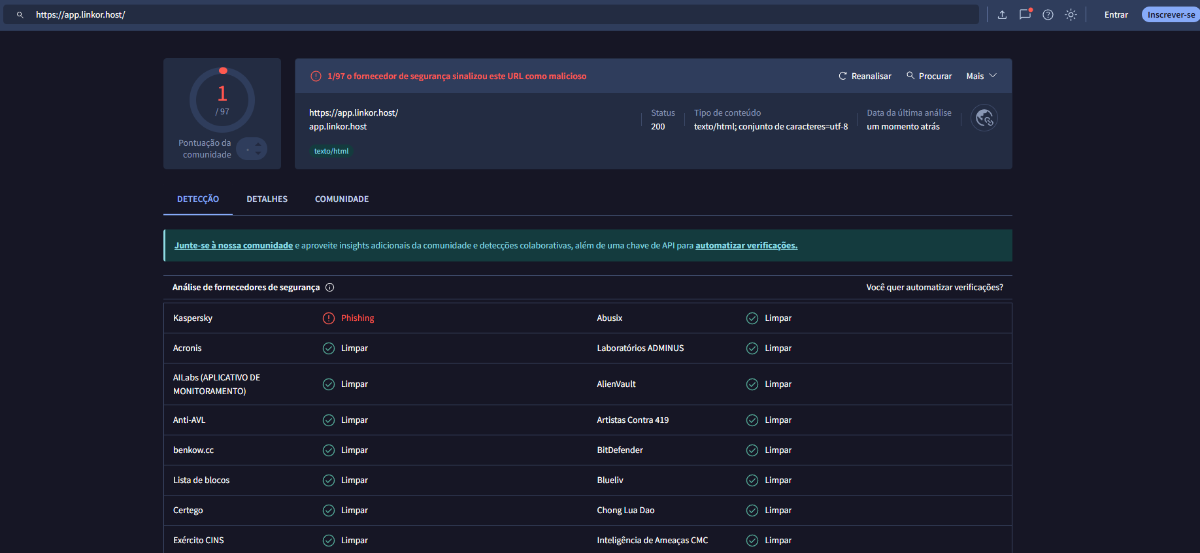Viewport: 1200px width, 553px height.
Task: Click check icon in Laboratórios ADMINUS row
Action: click(752, 348)
